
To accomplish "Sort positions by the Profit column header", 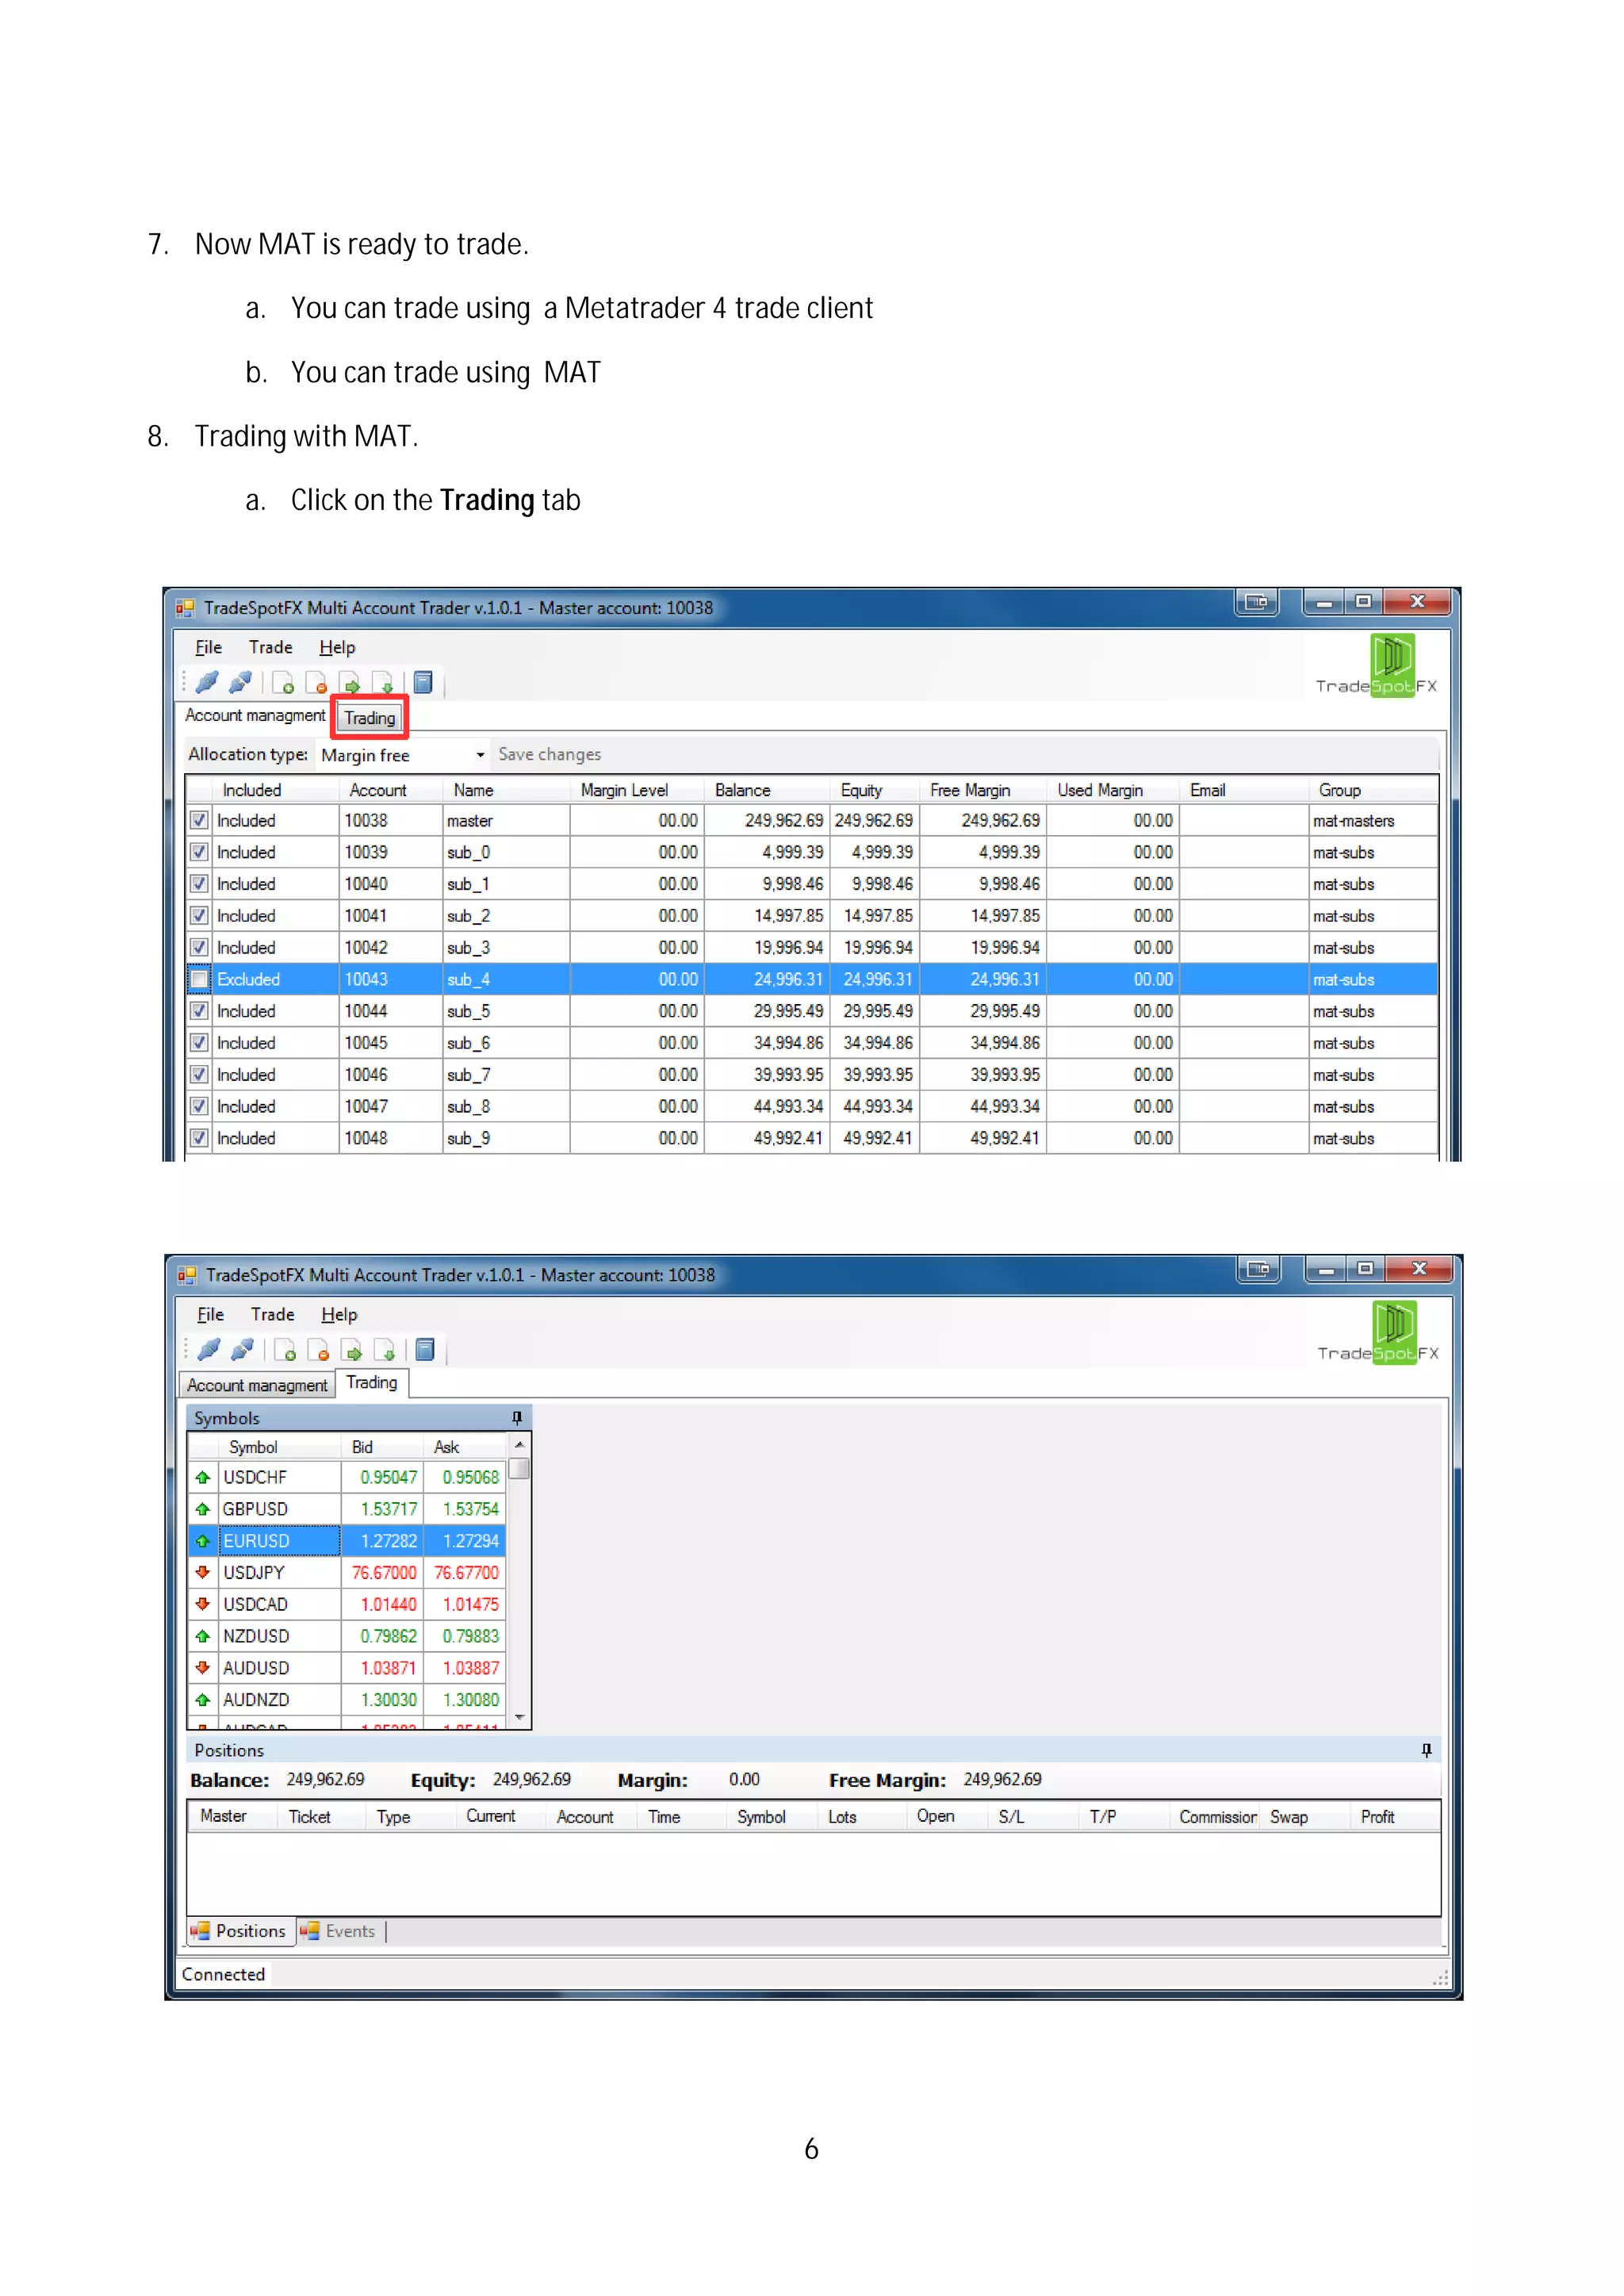I will 1395,1818.
